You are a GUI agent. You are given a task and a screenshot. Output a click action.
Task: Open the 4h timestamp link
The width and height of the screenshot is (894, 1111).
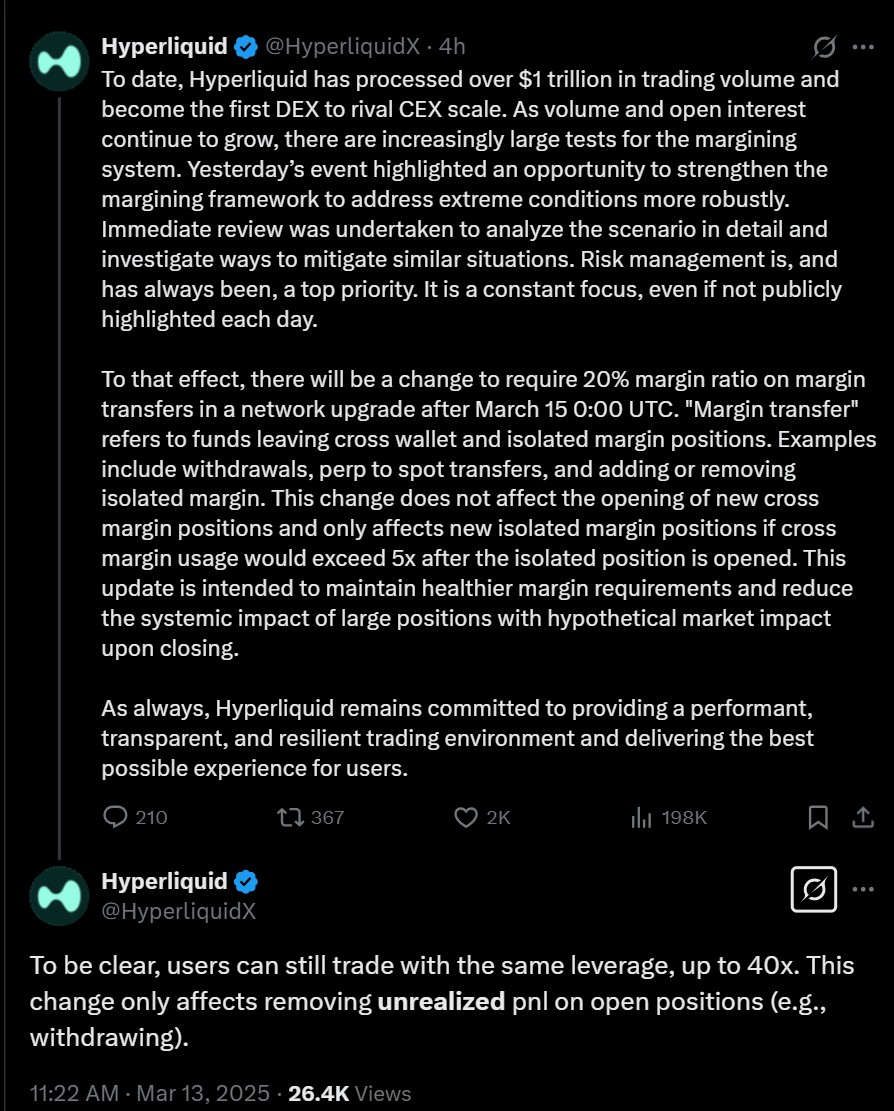click(x=452, y=46)
